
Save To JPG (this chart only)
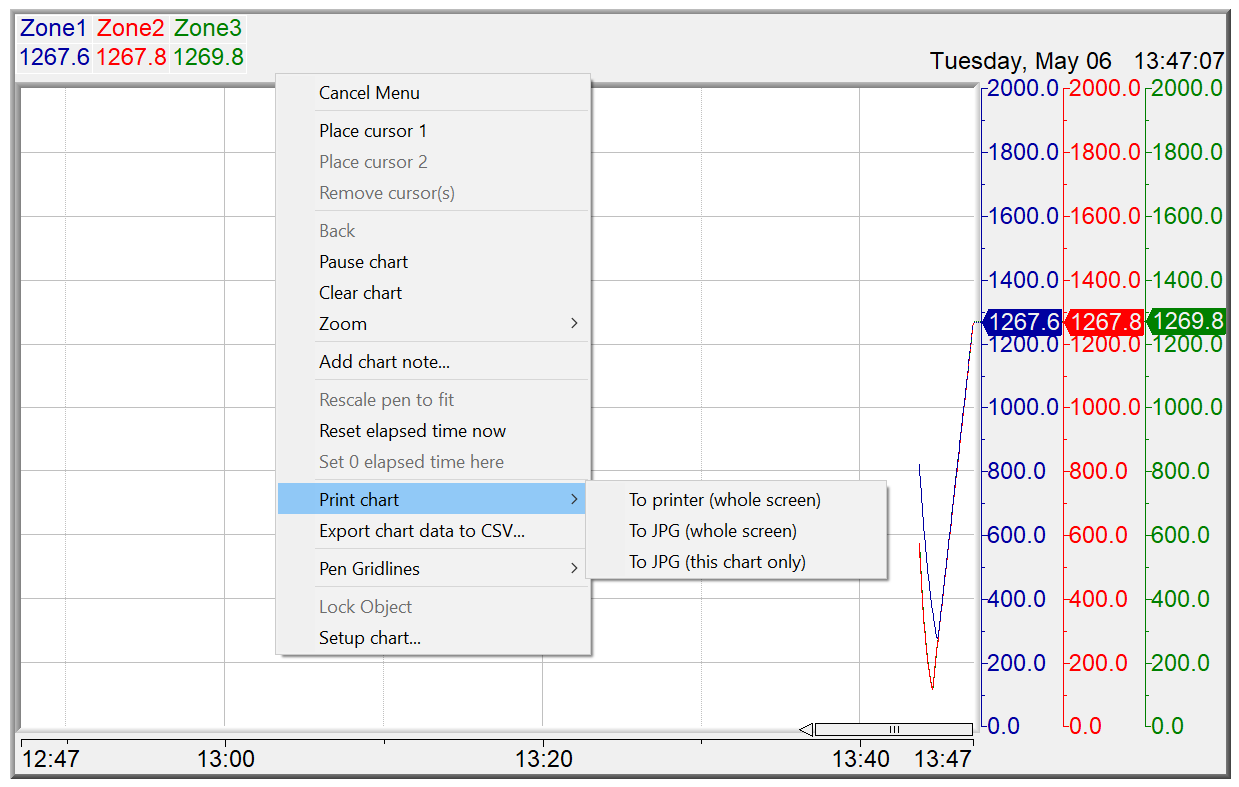(x=717, y=562)
